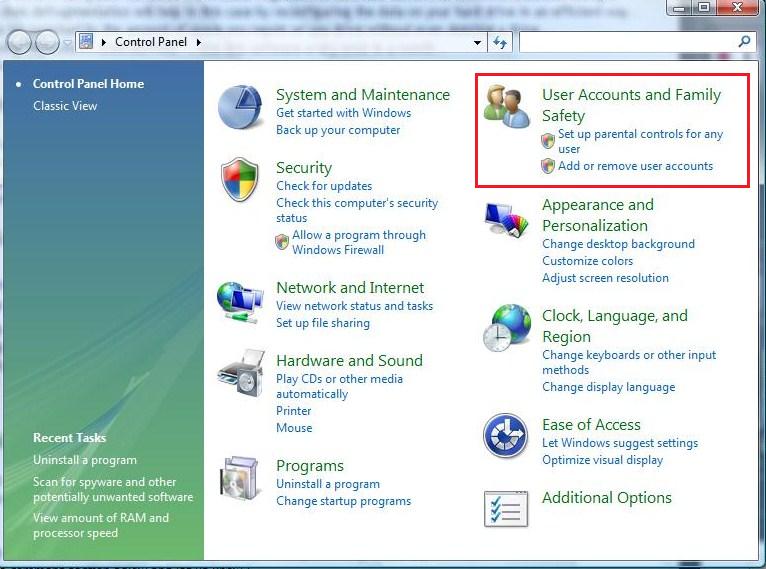Click Get started with Windows
The width and height of the screenshot is (766, 569).
click(x=343, y=113)
